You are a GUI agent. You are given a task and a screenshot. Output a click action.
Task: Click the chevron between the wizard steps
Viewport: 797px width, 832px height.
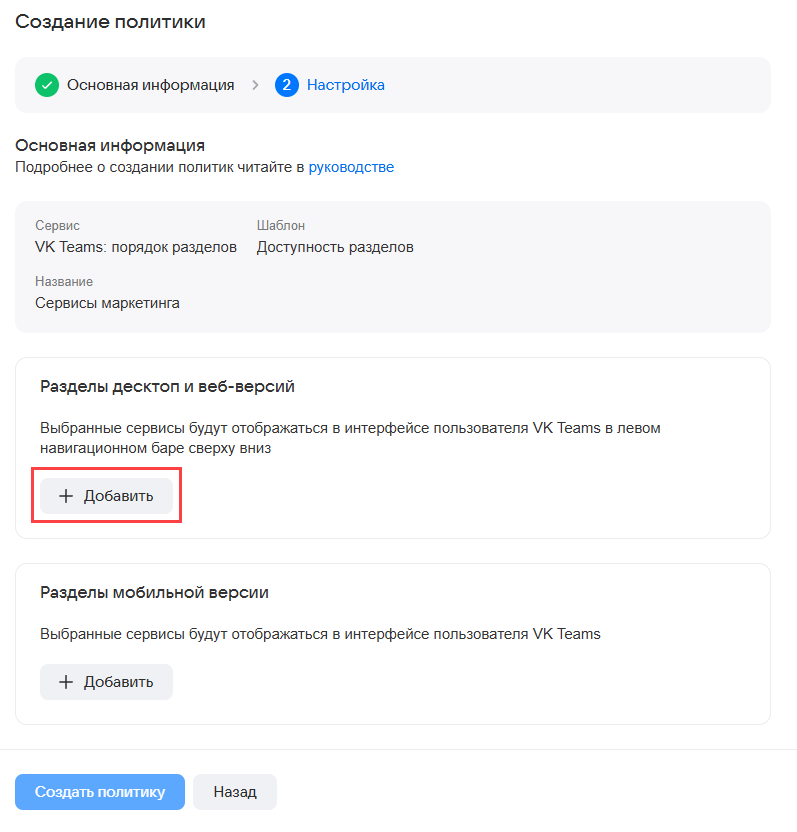pos(256,85)
